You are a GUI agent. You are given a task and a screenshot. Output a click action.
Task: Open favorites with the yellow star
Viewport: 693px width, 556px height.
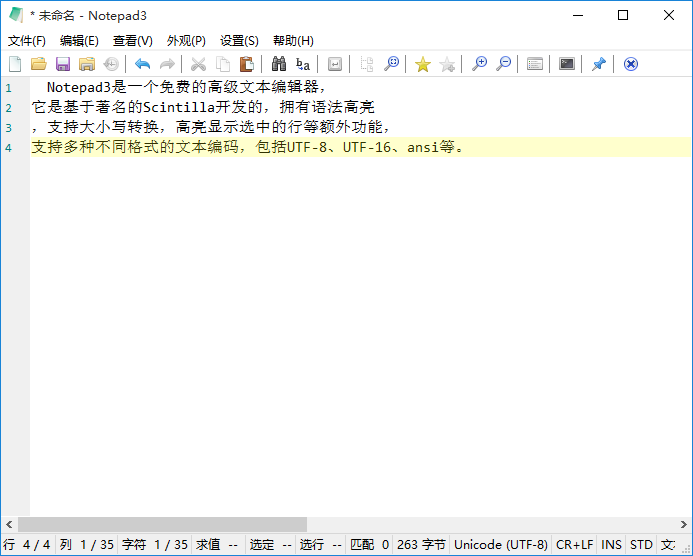point(423,64)
